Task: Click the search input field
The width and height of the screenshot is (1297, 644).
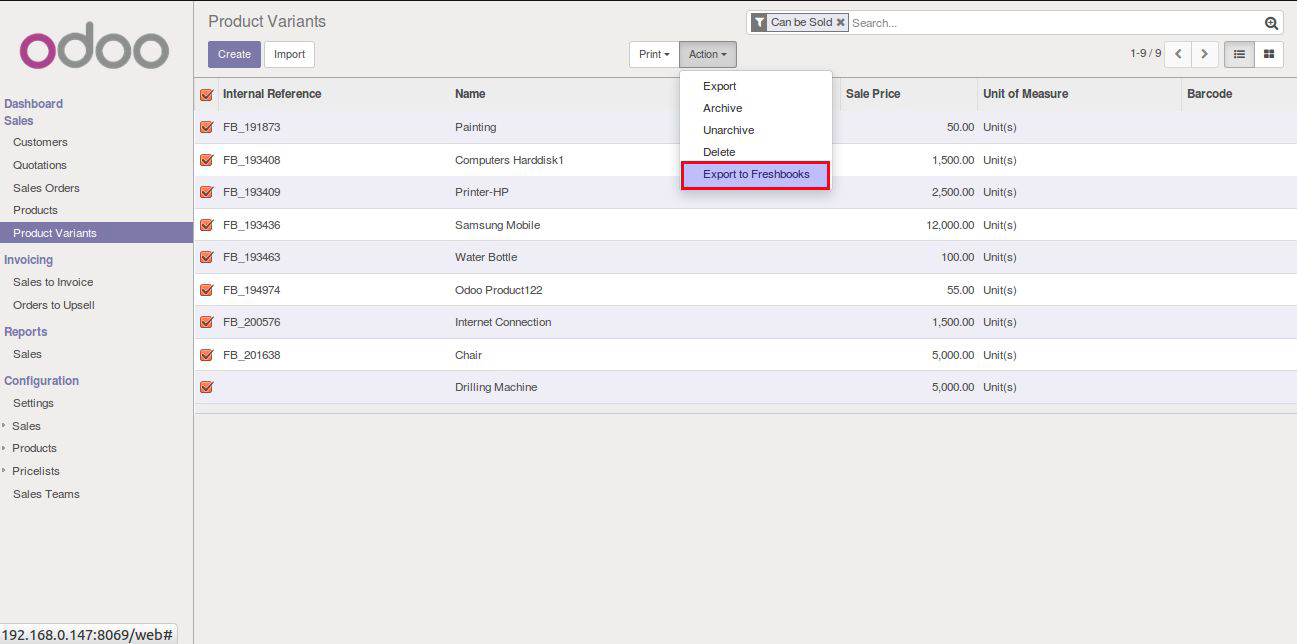Action: [1055, 23]
